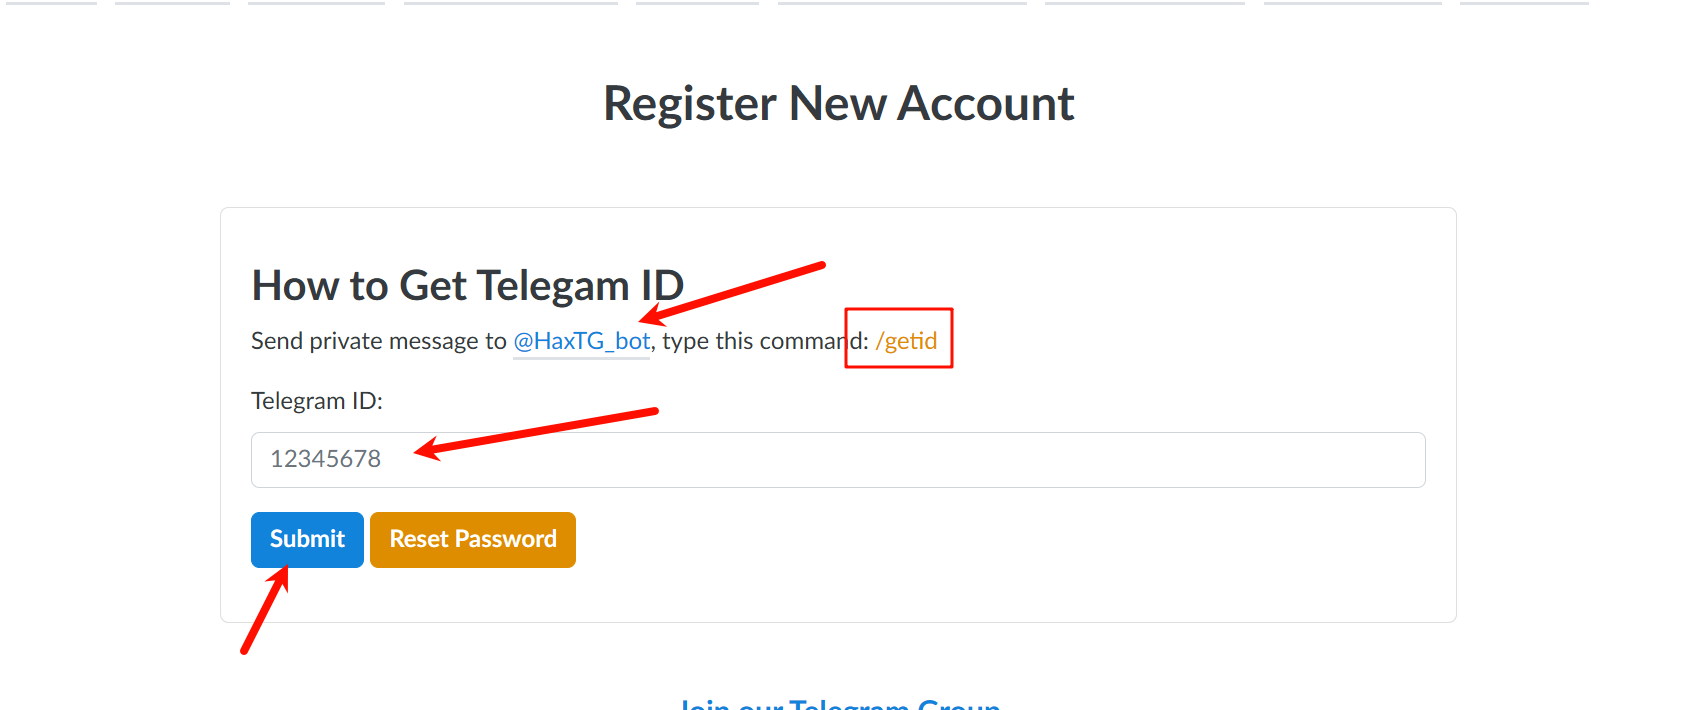Click the 'type this command:' text
The image size is (1684, 710).
coord(764,341)
